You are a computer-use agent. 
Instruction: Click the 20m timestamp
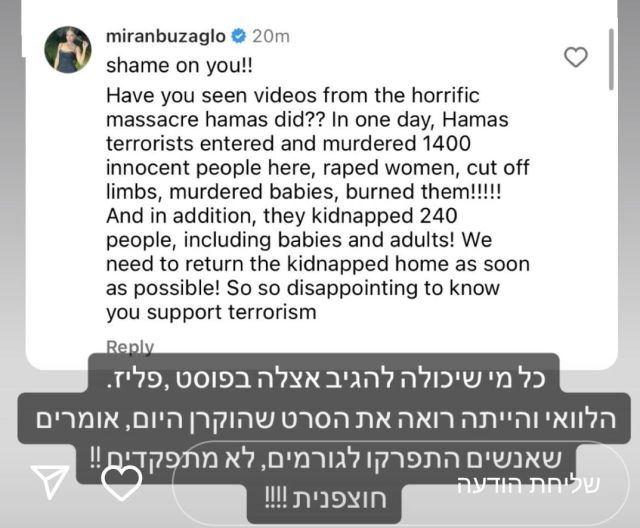coord(271,36)
